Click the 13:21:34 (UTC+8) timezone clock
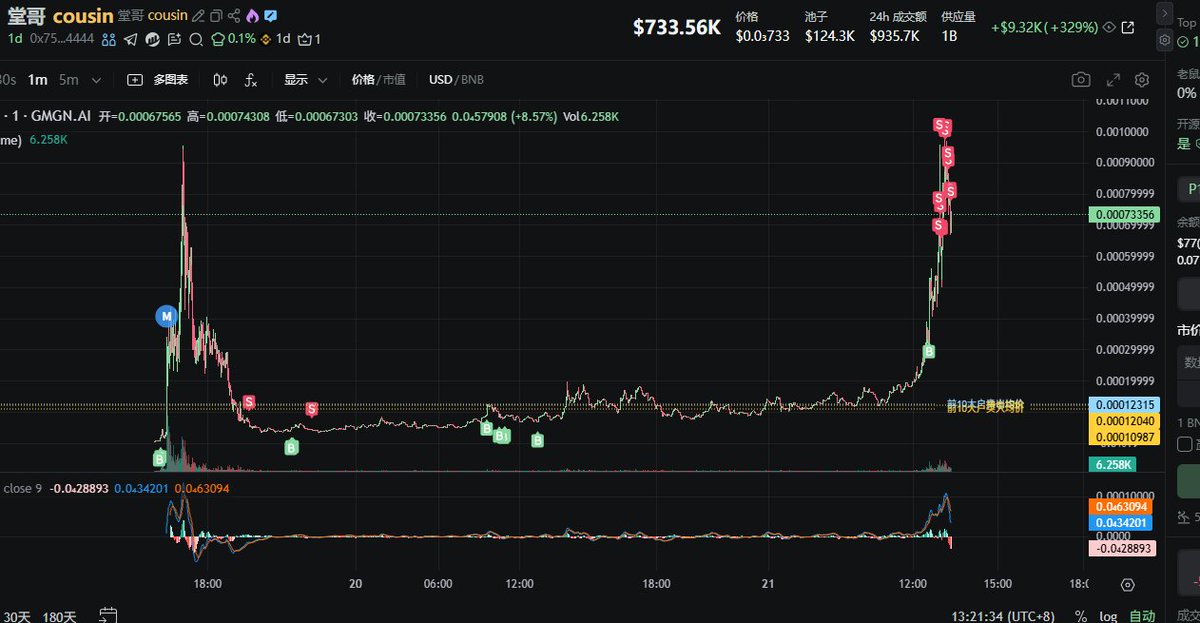Image resolution: width=1200 pixels, height=623 pixels. point(1003,616)
